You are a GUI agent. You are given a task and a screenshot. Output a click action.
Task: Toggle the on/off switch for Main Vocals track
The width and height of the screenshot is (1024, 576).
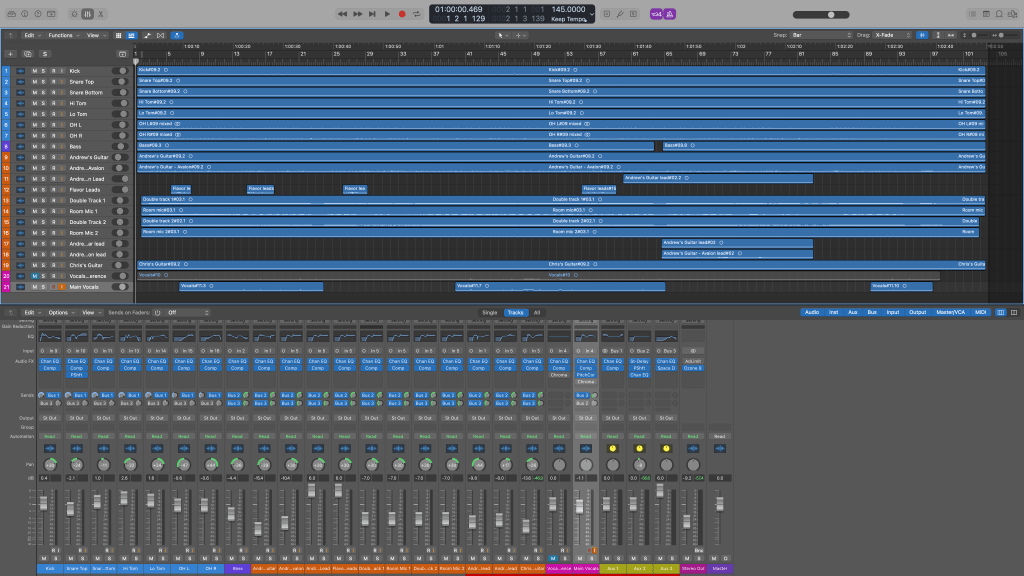tap(122, 287)
